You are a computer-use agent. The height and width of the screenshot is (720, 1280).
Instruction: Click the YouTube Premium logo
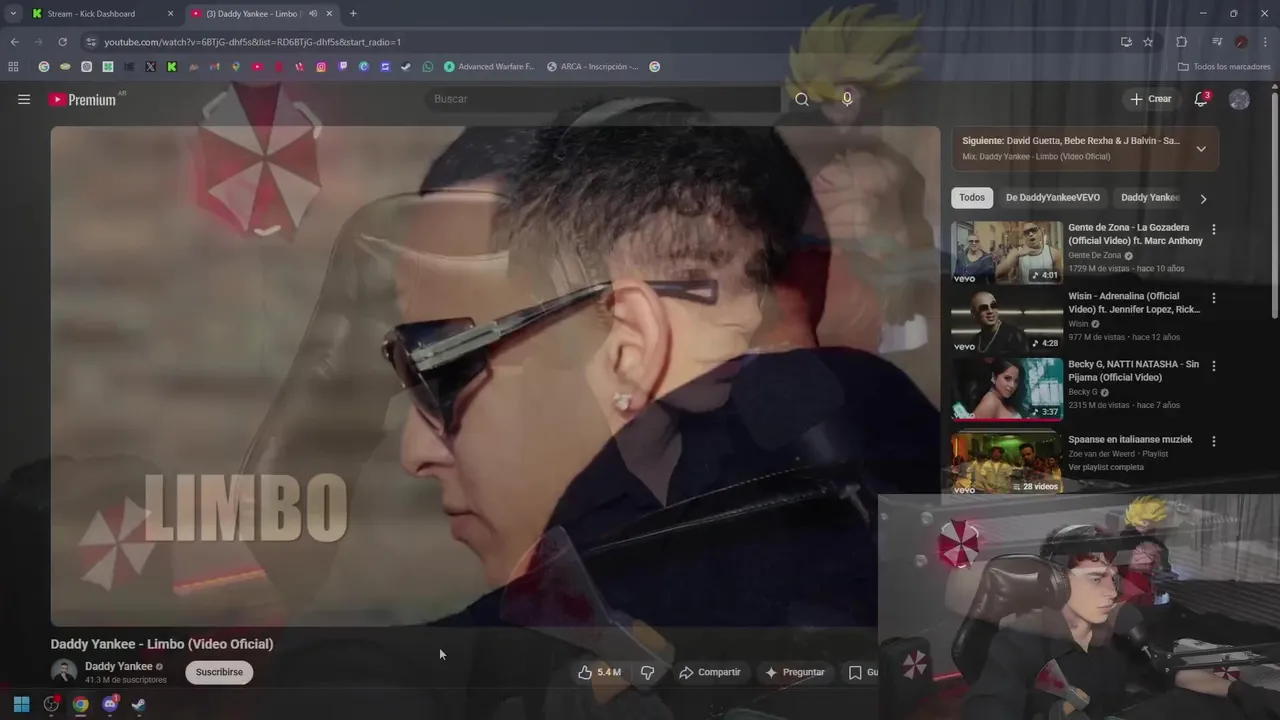click(x=82, y=99)
